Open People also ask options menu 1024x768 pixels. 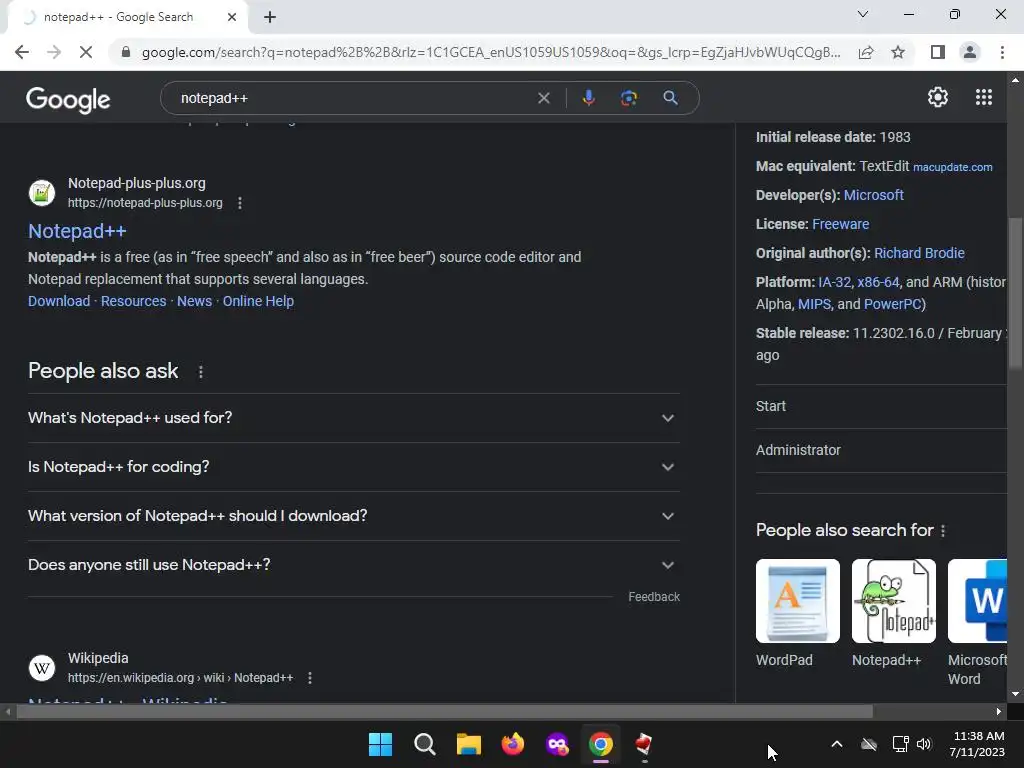(200, 372)
